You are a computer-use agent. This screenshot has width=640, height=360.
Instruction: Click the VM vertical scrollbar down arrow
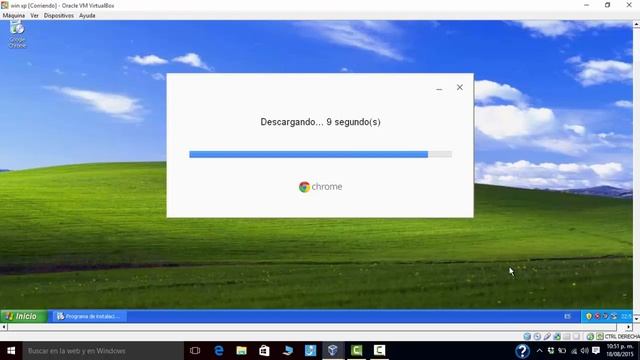click(636, 319)
